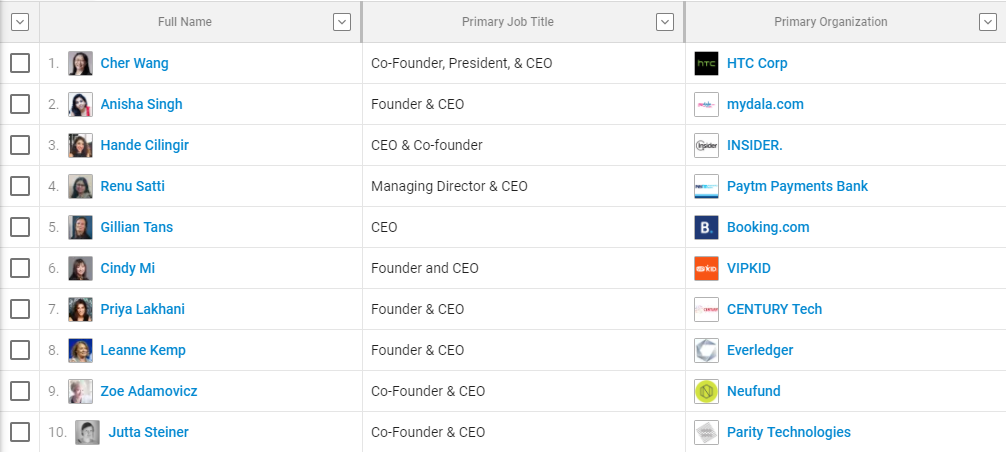Image resolution: width=1006 pixels, height=452 pixels.
Task: Tick the checkbox for Jutta Steiner row
Action: pos(20,432)
